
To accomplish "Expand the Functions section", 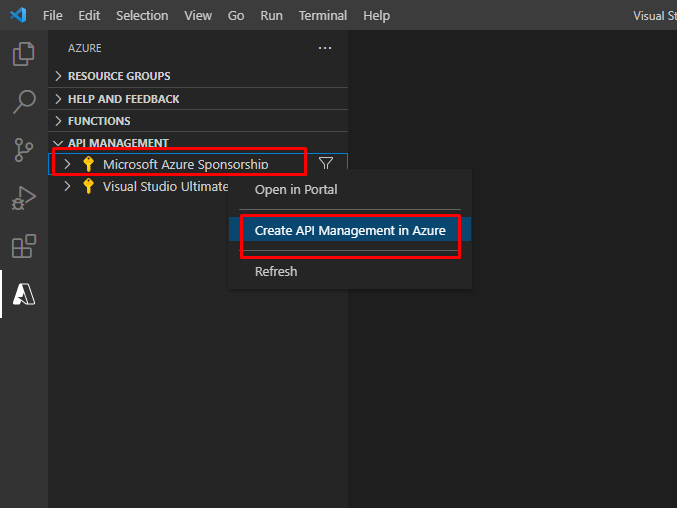I will [98, 121].
